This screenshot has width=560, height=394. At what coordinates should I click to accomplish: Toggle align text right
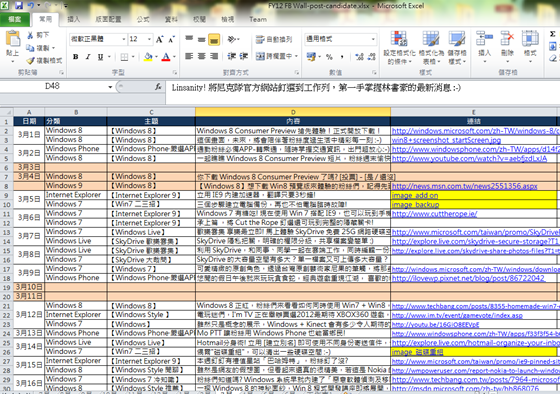click(x=214, y=56)
